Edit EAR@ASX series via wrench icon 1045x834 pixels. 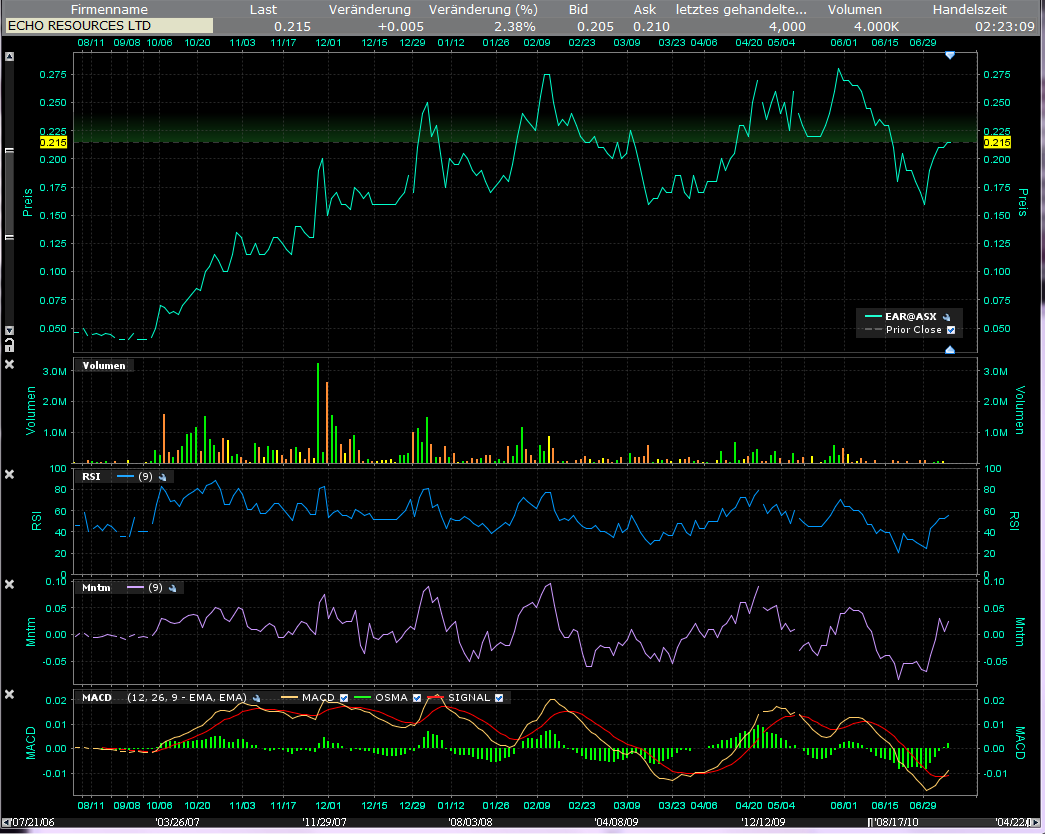946,316
